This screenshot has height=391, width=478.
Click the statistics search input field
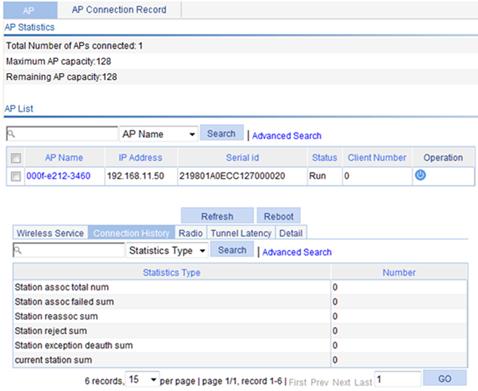69,250
